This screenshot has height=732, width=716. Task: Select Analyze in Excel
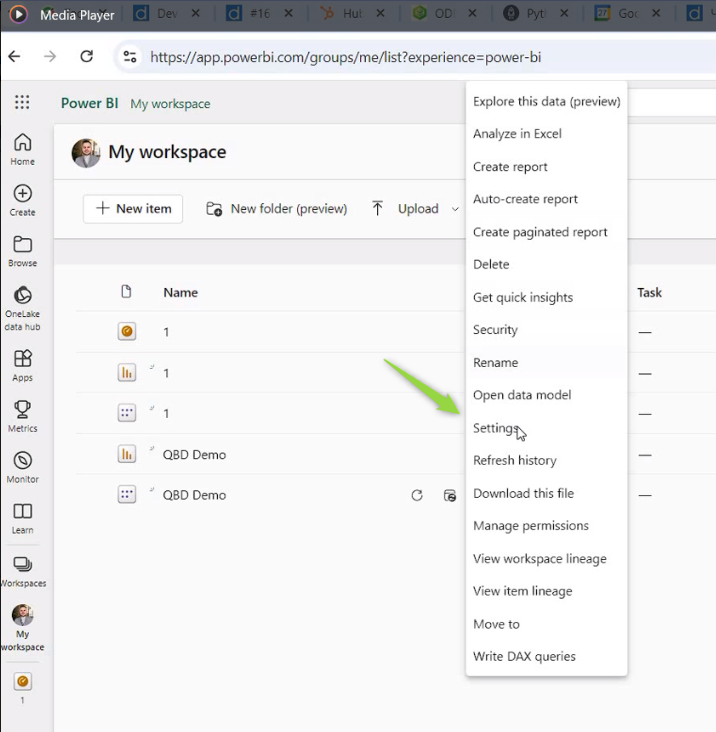pyautogui.click(x=547, y=134)
